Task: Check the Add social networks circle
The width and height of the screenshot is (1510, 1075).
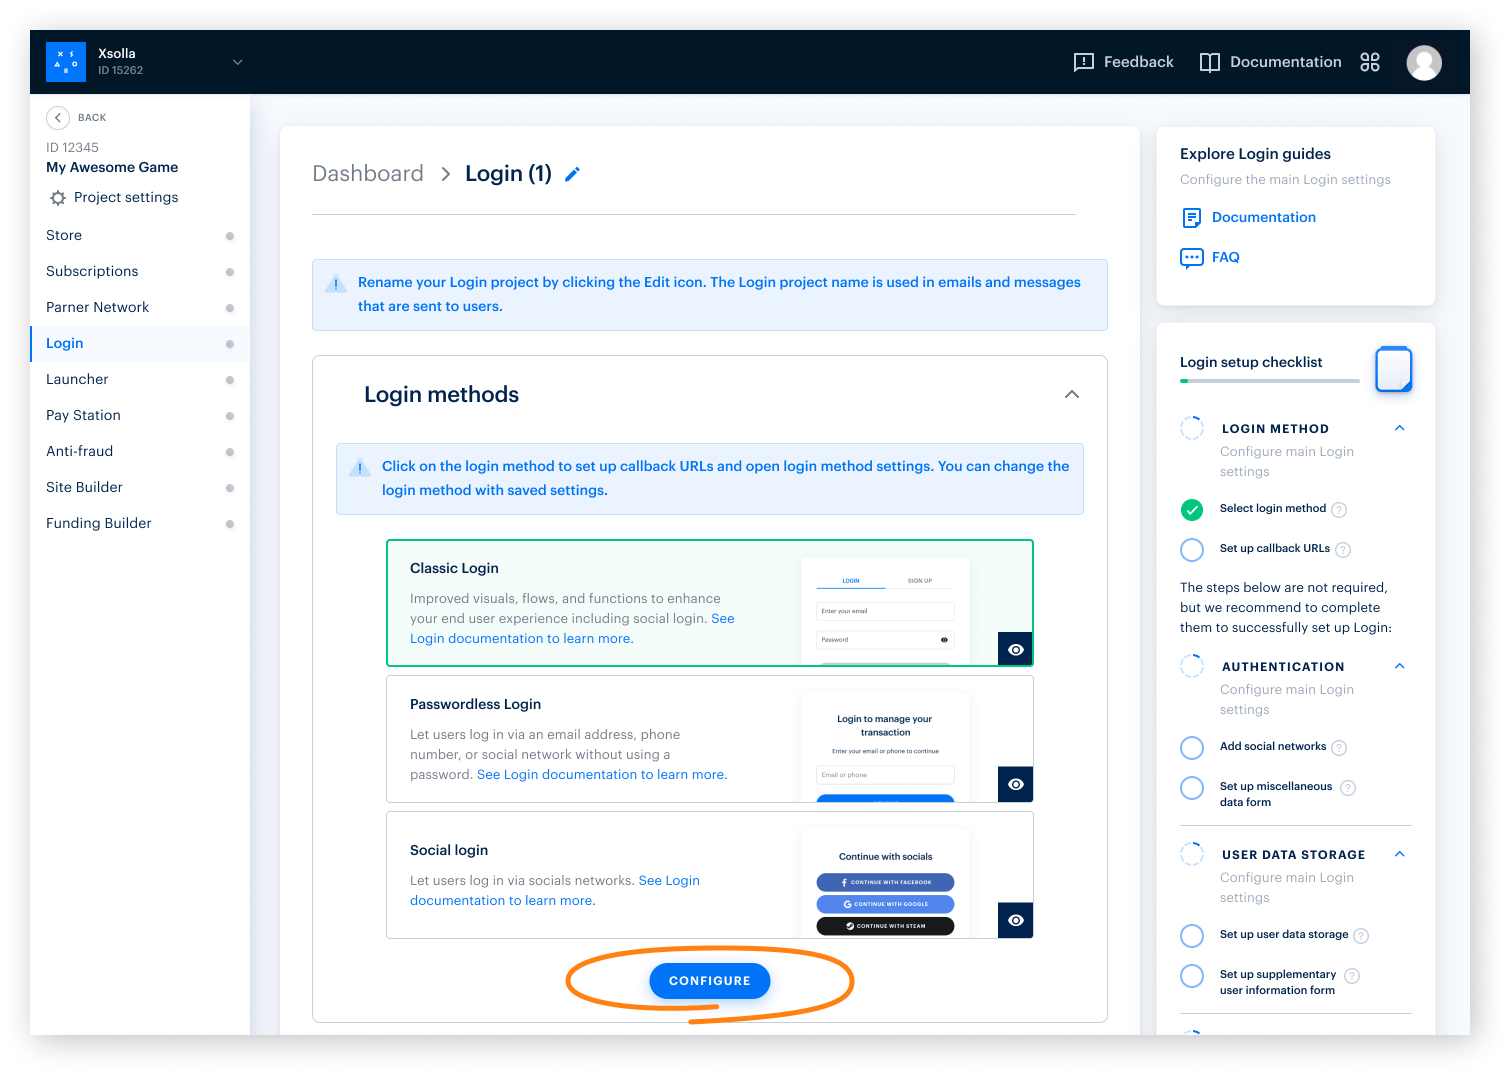Action: [x=1192, y=748]
